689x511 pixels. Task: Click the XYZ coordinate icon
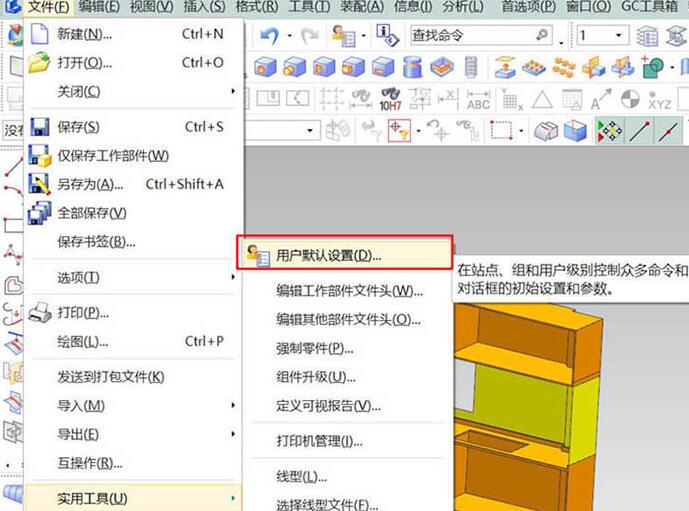pos(660,100)
